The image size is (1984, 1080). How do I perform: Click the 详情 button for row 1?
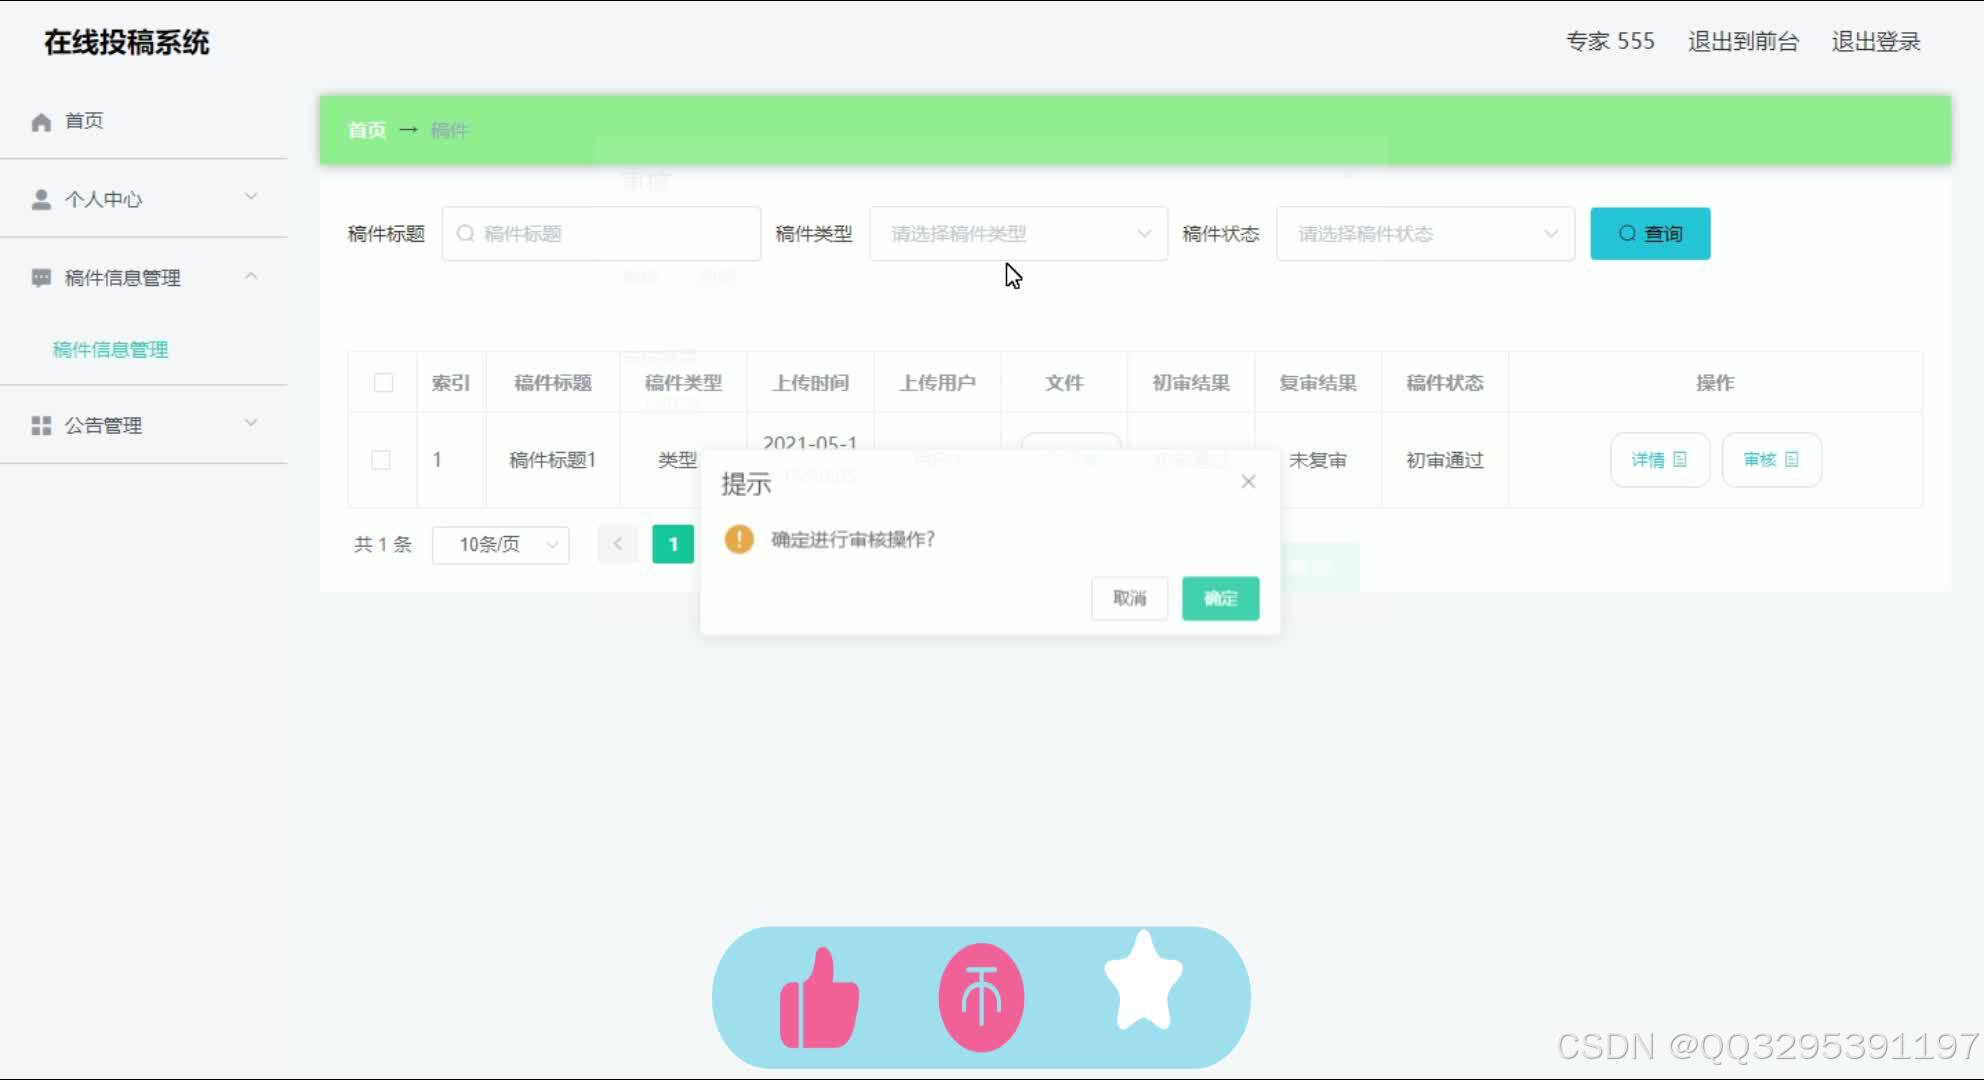(x=1660, y=460)
